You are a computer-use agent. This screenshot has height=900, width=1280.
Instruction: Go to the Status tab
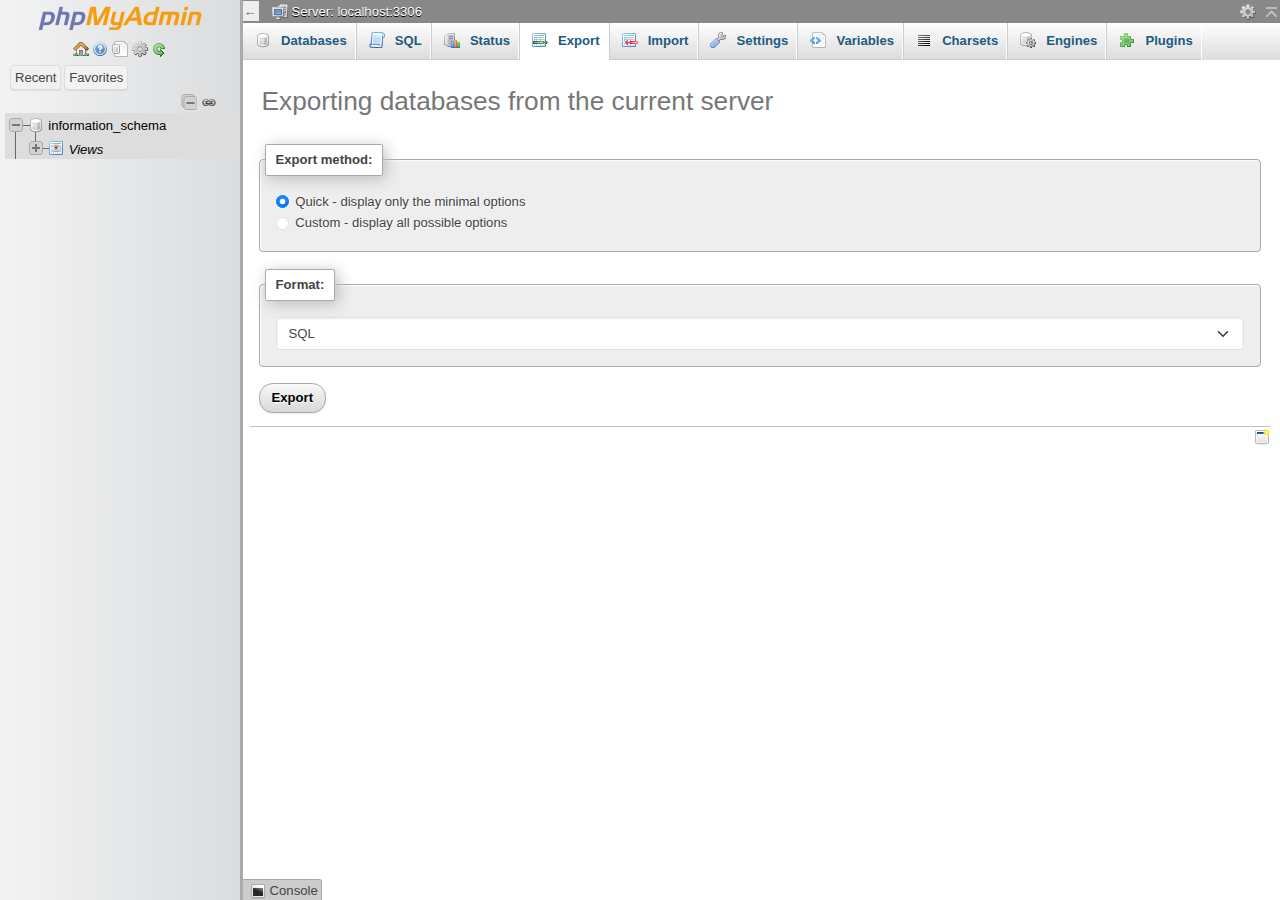pyautogui.click(x=477, y=41)
